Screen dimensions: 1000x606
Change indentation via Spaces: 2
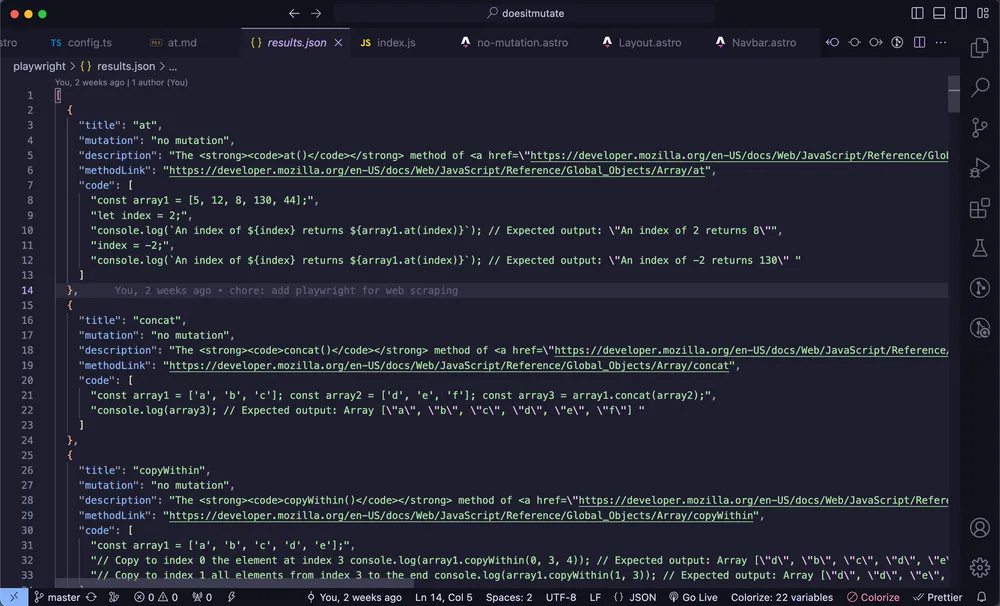tap(509, 597)
